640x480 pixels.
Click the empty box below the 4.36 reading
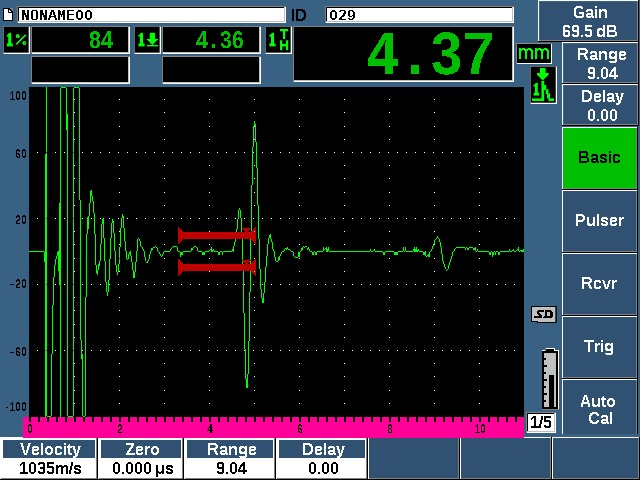point(211,70)
